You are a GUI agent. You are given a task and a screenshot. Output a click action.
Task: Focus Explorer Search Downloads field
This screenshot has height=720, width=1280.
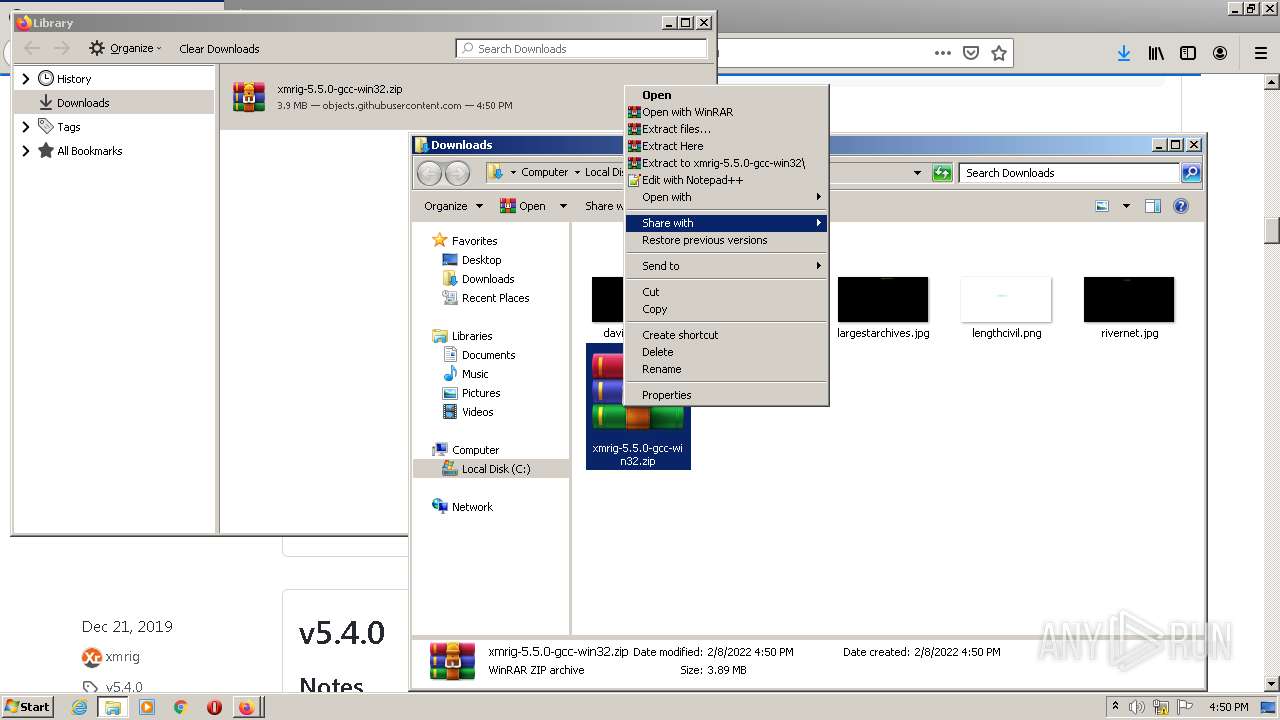(1070, 173)
